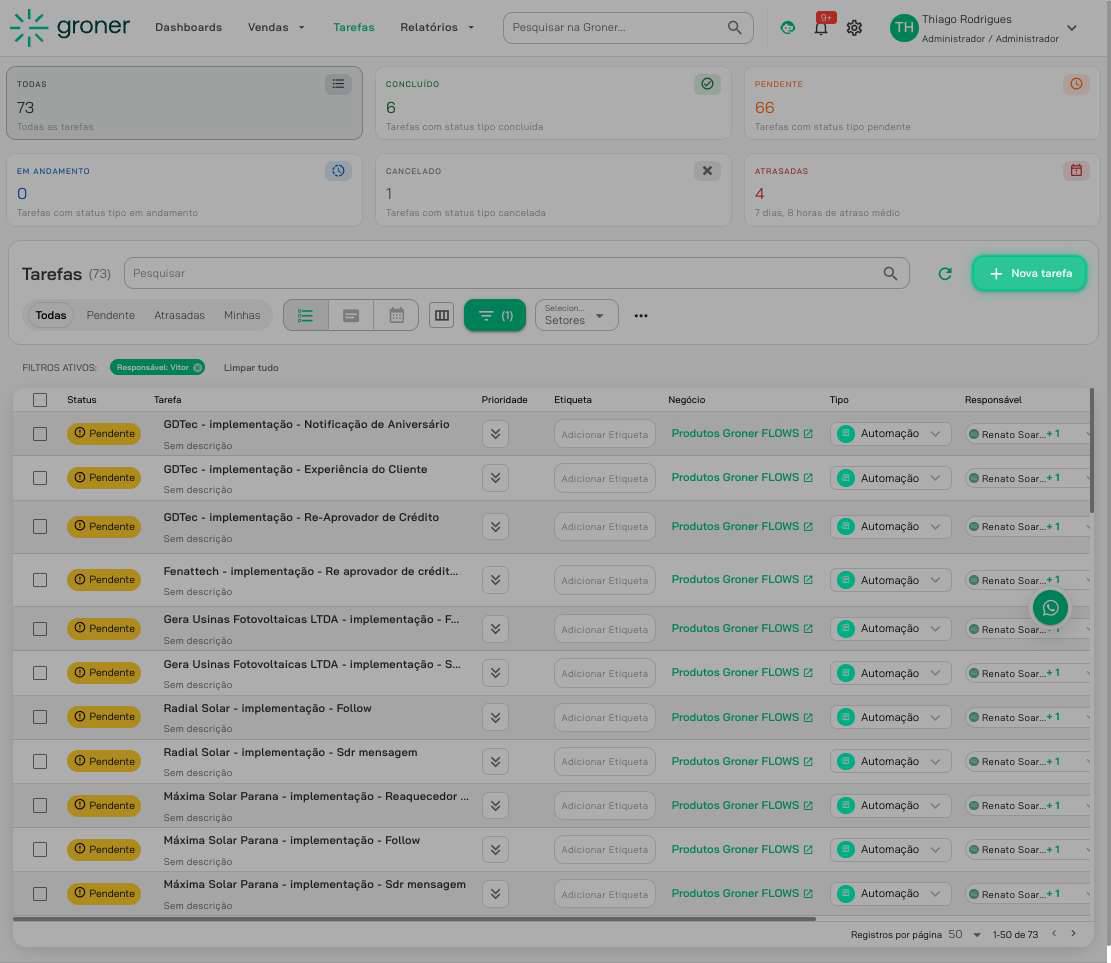Check the GDTec Re-Aprovador de Crédito row

click(40, 526)
